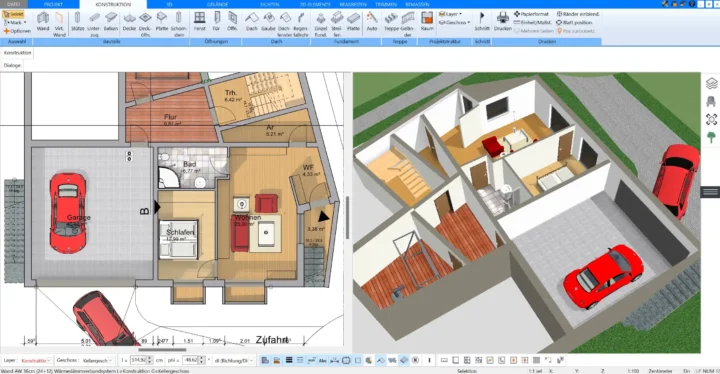Select the Wand wall tool

(43, 22)
